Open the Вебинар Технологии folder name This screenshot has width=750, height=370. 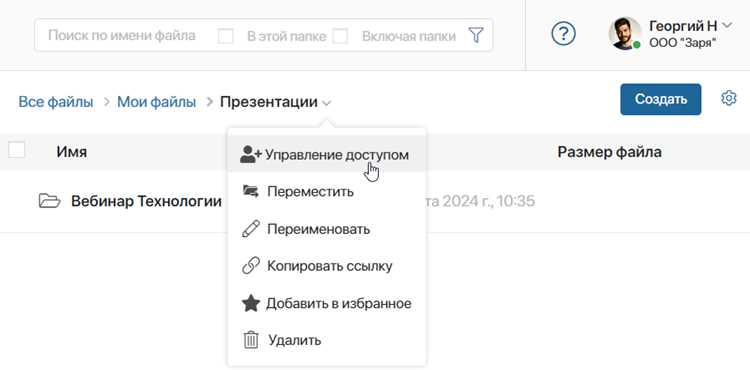pos(146,201)
